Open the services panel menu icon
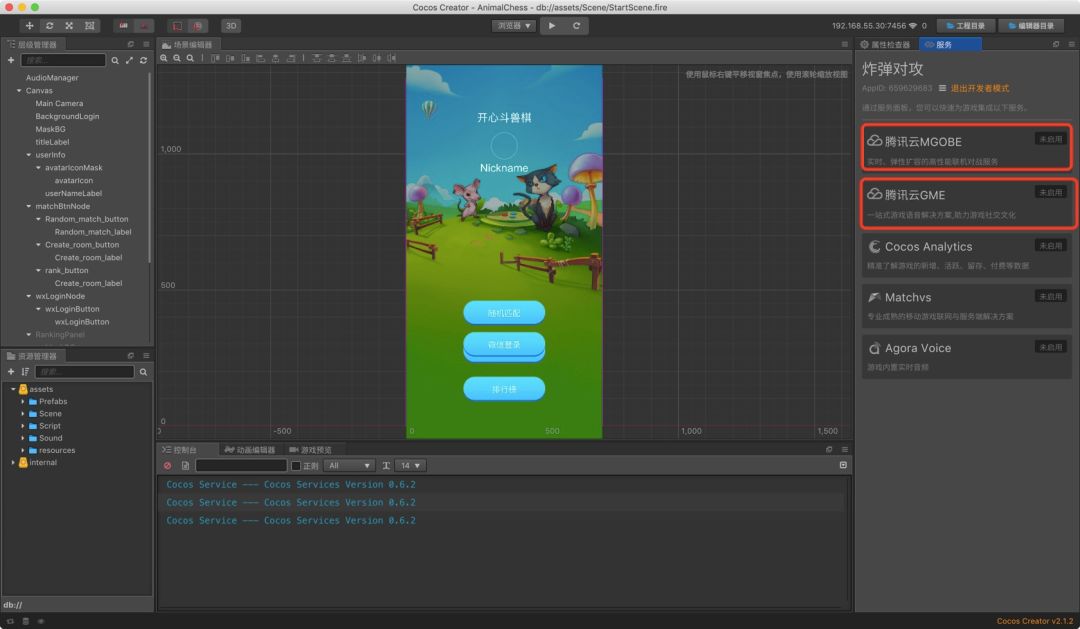Image resolution: width=1080 pixels, height=629 pixels. coord(1071,44)
